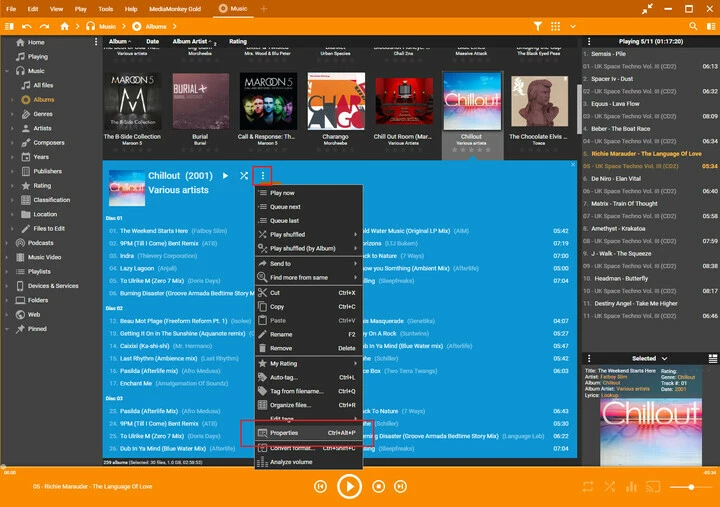
Task: Open the filter funnel icon
Action: click(x=538, y=26)
